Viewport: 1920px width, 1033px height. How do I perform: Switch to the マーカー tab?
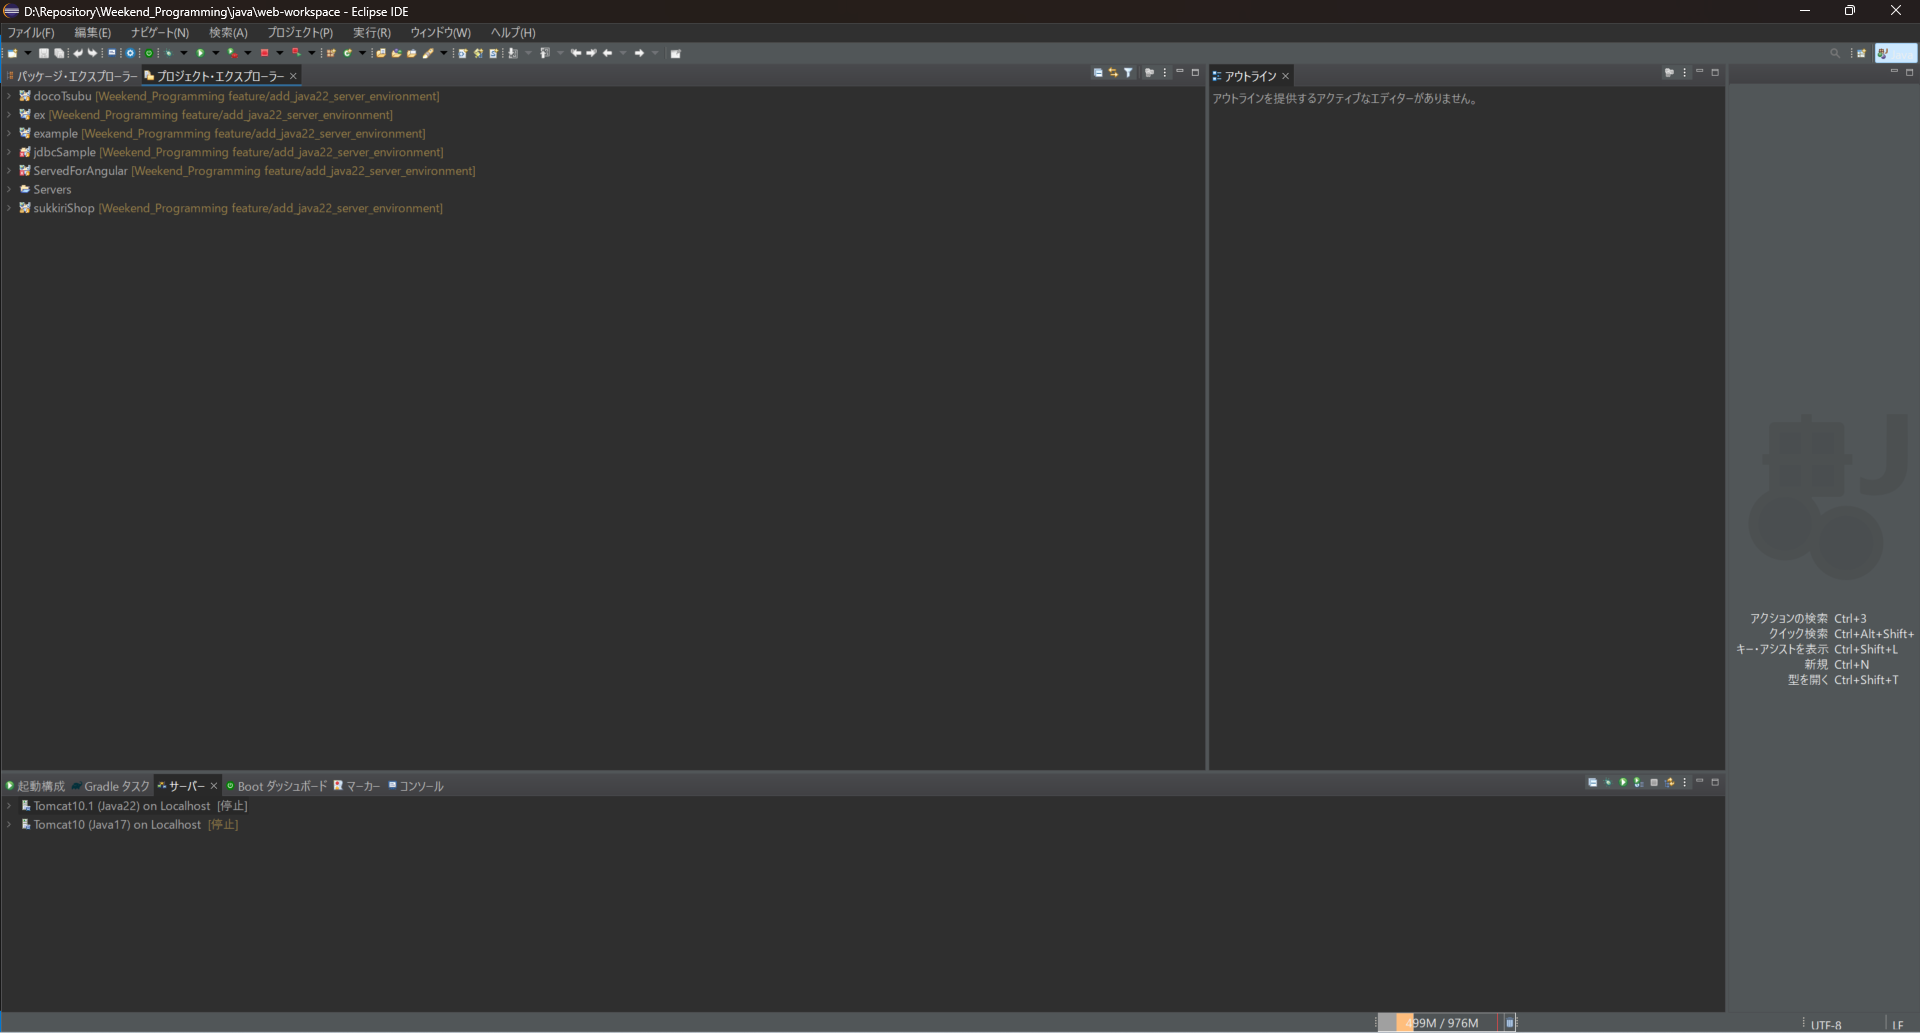coord(357,786)
